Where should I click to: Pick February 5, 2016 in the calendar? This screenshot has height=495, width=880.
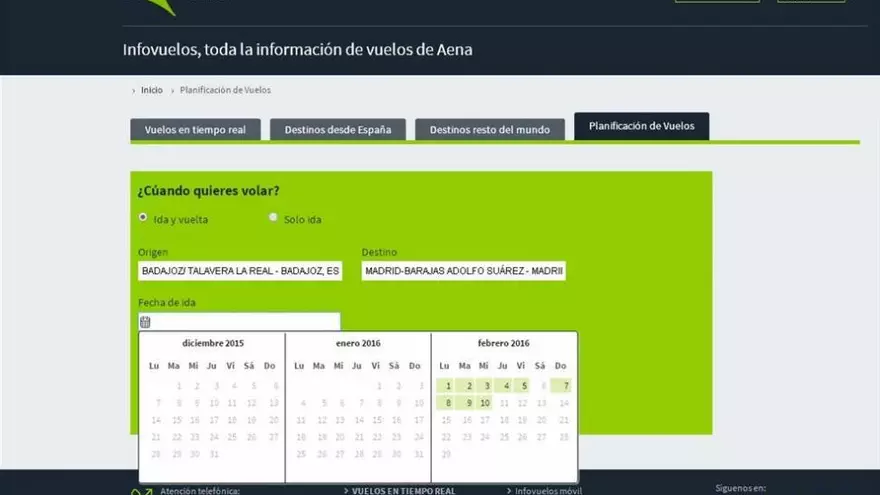[x=522, y=386]
